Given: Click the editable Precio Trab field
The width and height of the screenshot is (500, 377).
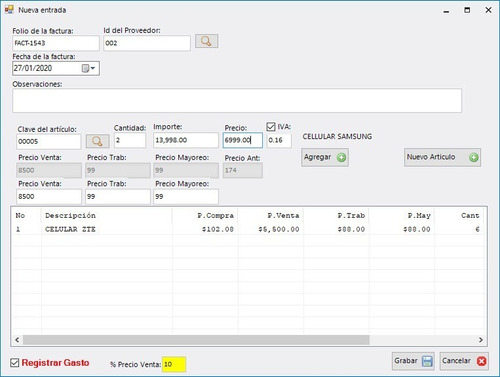Looking at the screenshot, I should point(118,197).
